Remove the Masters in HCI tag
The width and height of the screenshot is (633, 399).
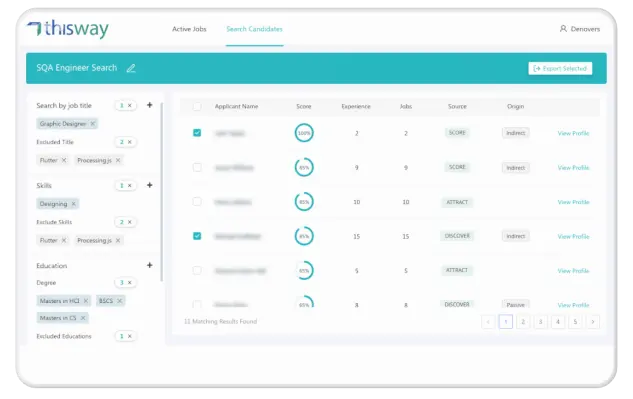86,301
